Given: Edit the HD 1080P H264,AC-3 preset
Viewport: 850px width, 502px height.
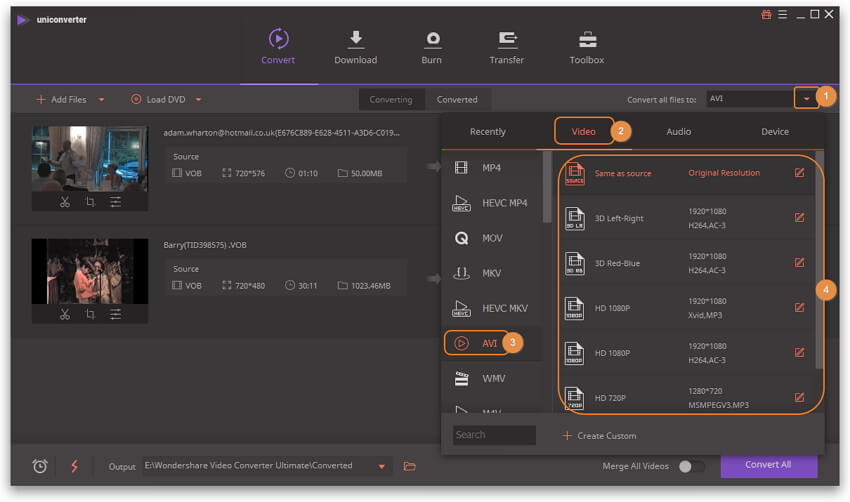Looking at the screenshot, I should [x=799, y=353].
